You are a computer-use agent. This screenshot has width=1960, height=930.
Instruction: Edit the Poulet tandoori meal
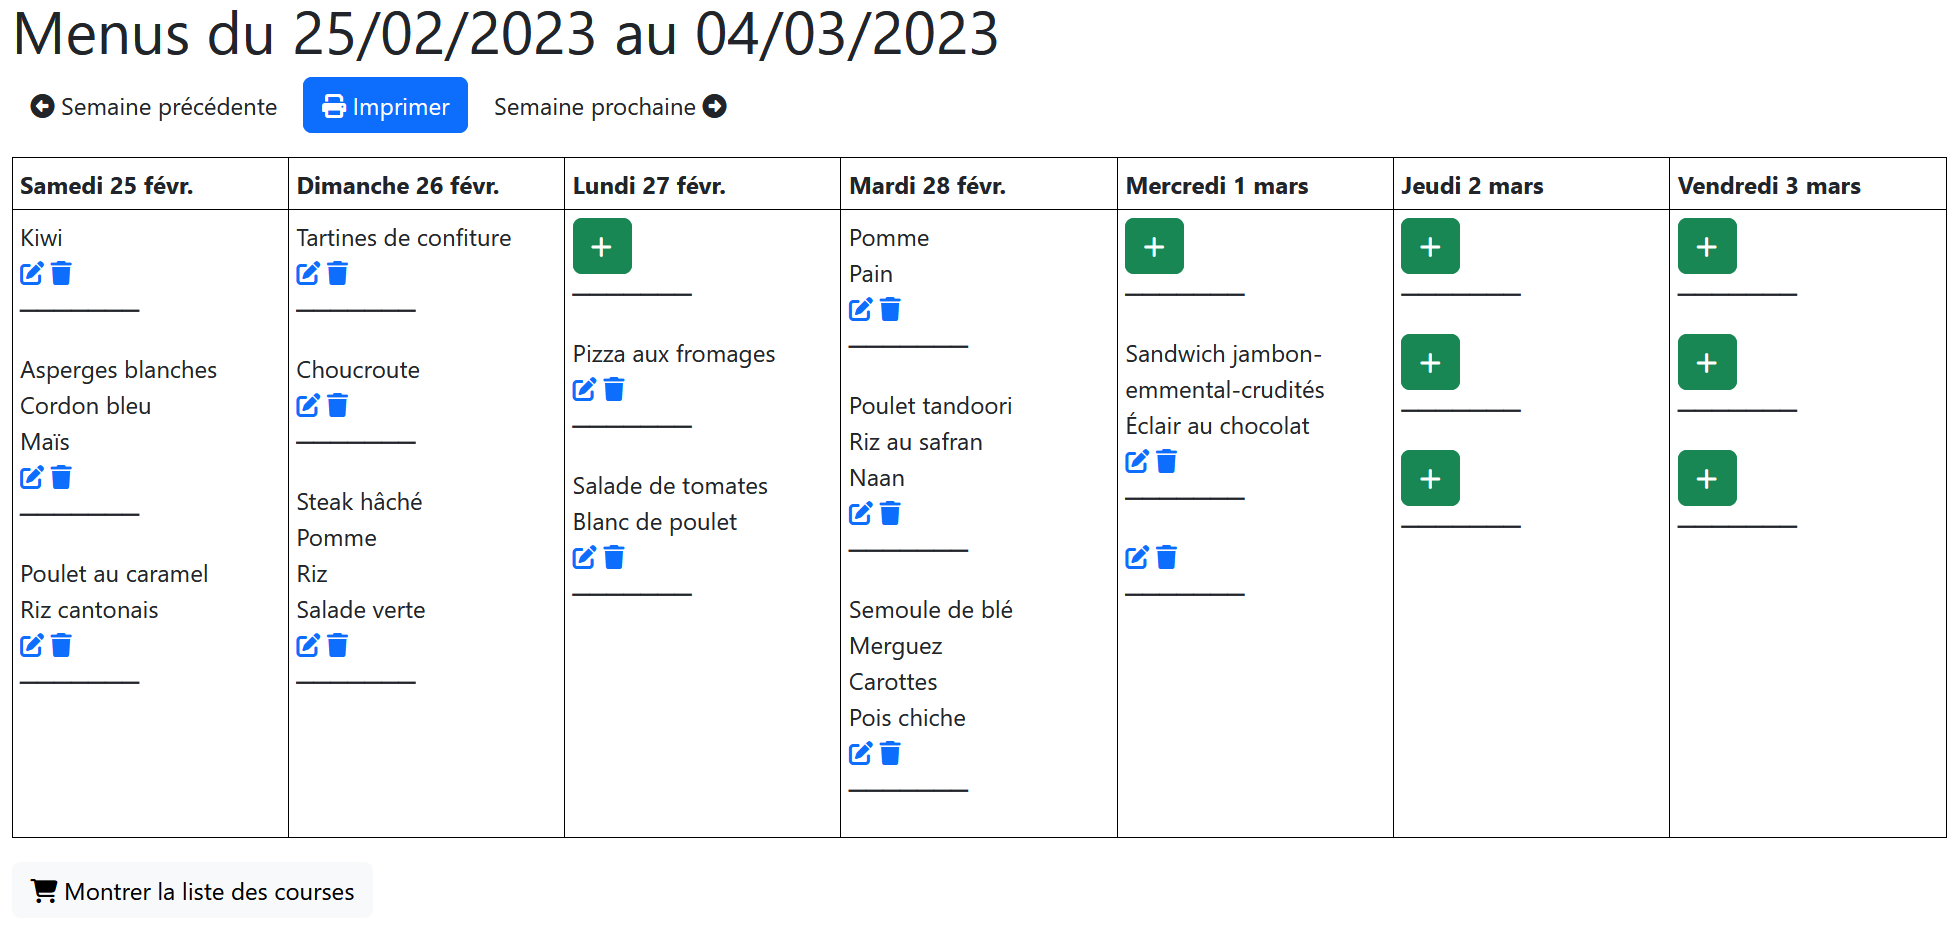point(860,513)
